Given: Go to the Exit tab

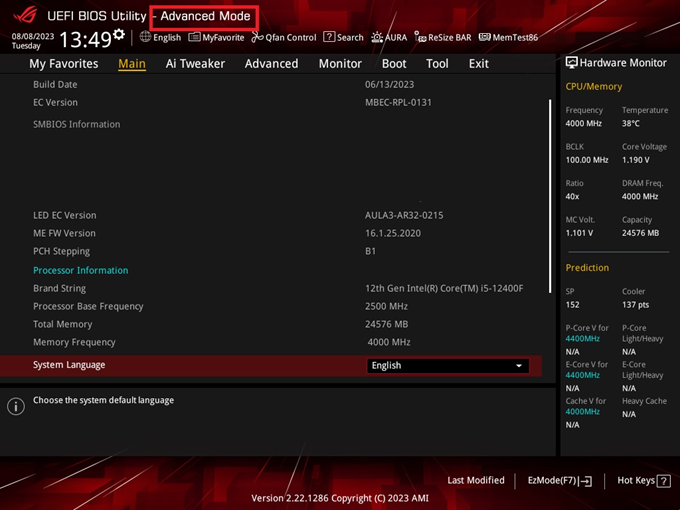Looking at the screenshot, I should click(479, 64).
